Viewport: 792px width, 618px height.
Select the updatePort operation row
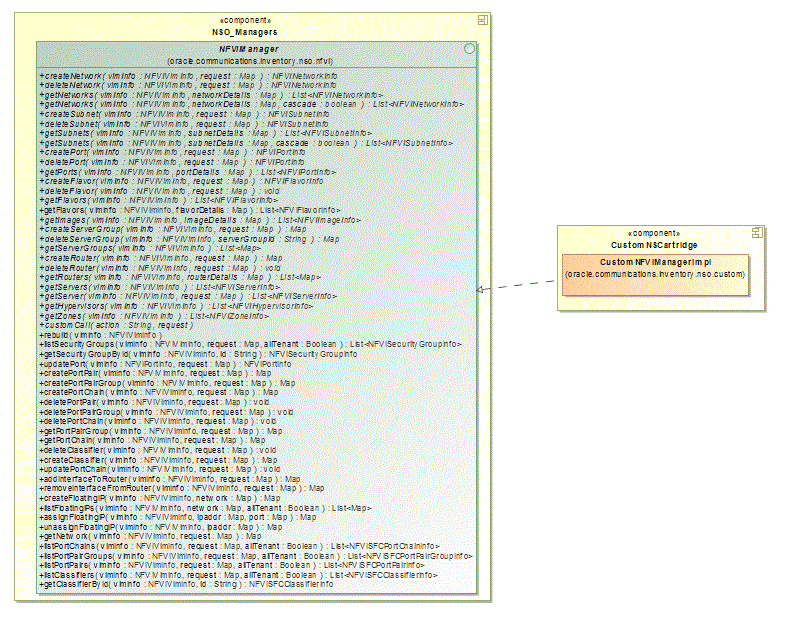165,364
